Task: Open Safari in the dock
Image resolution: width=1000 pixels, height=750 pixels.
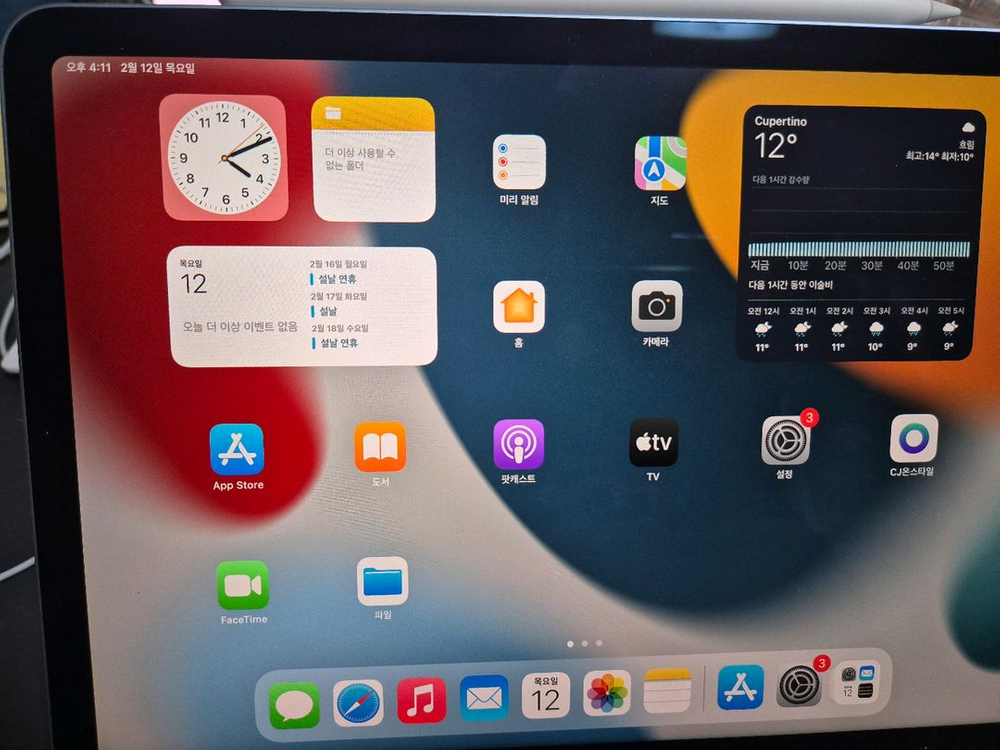Action: [x=358, y=703]
